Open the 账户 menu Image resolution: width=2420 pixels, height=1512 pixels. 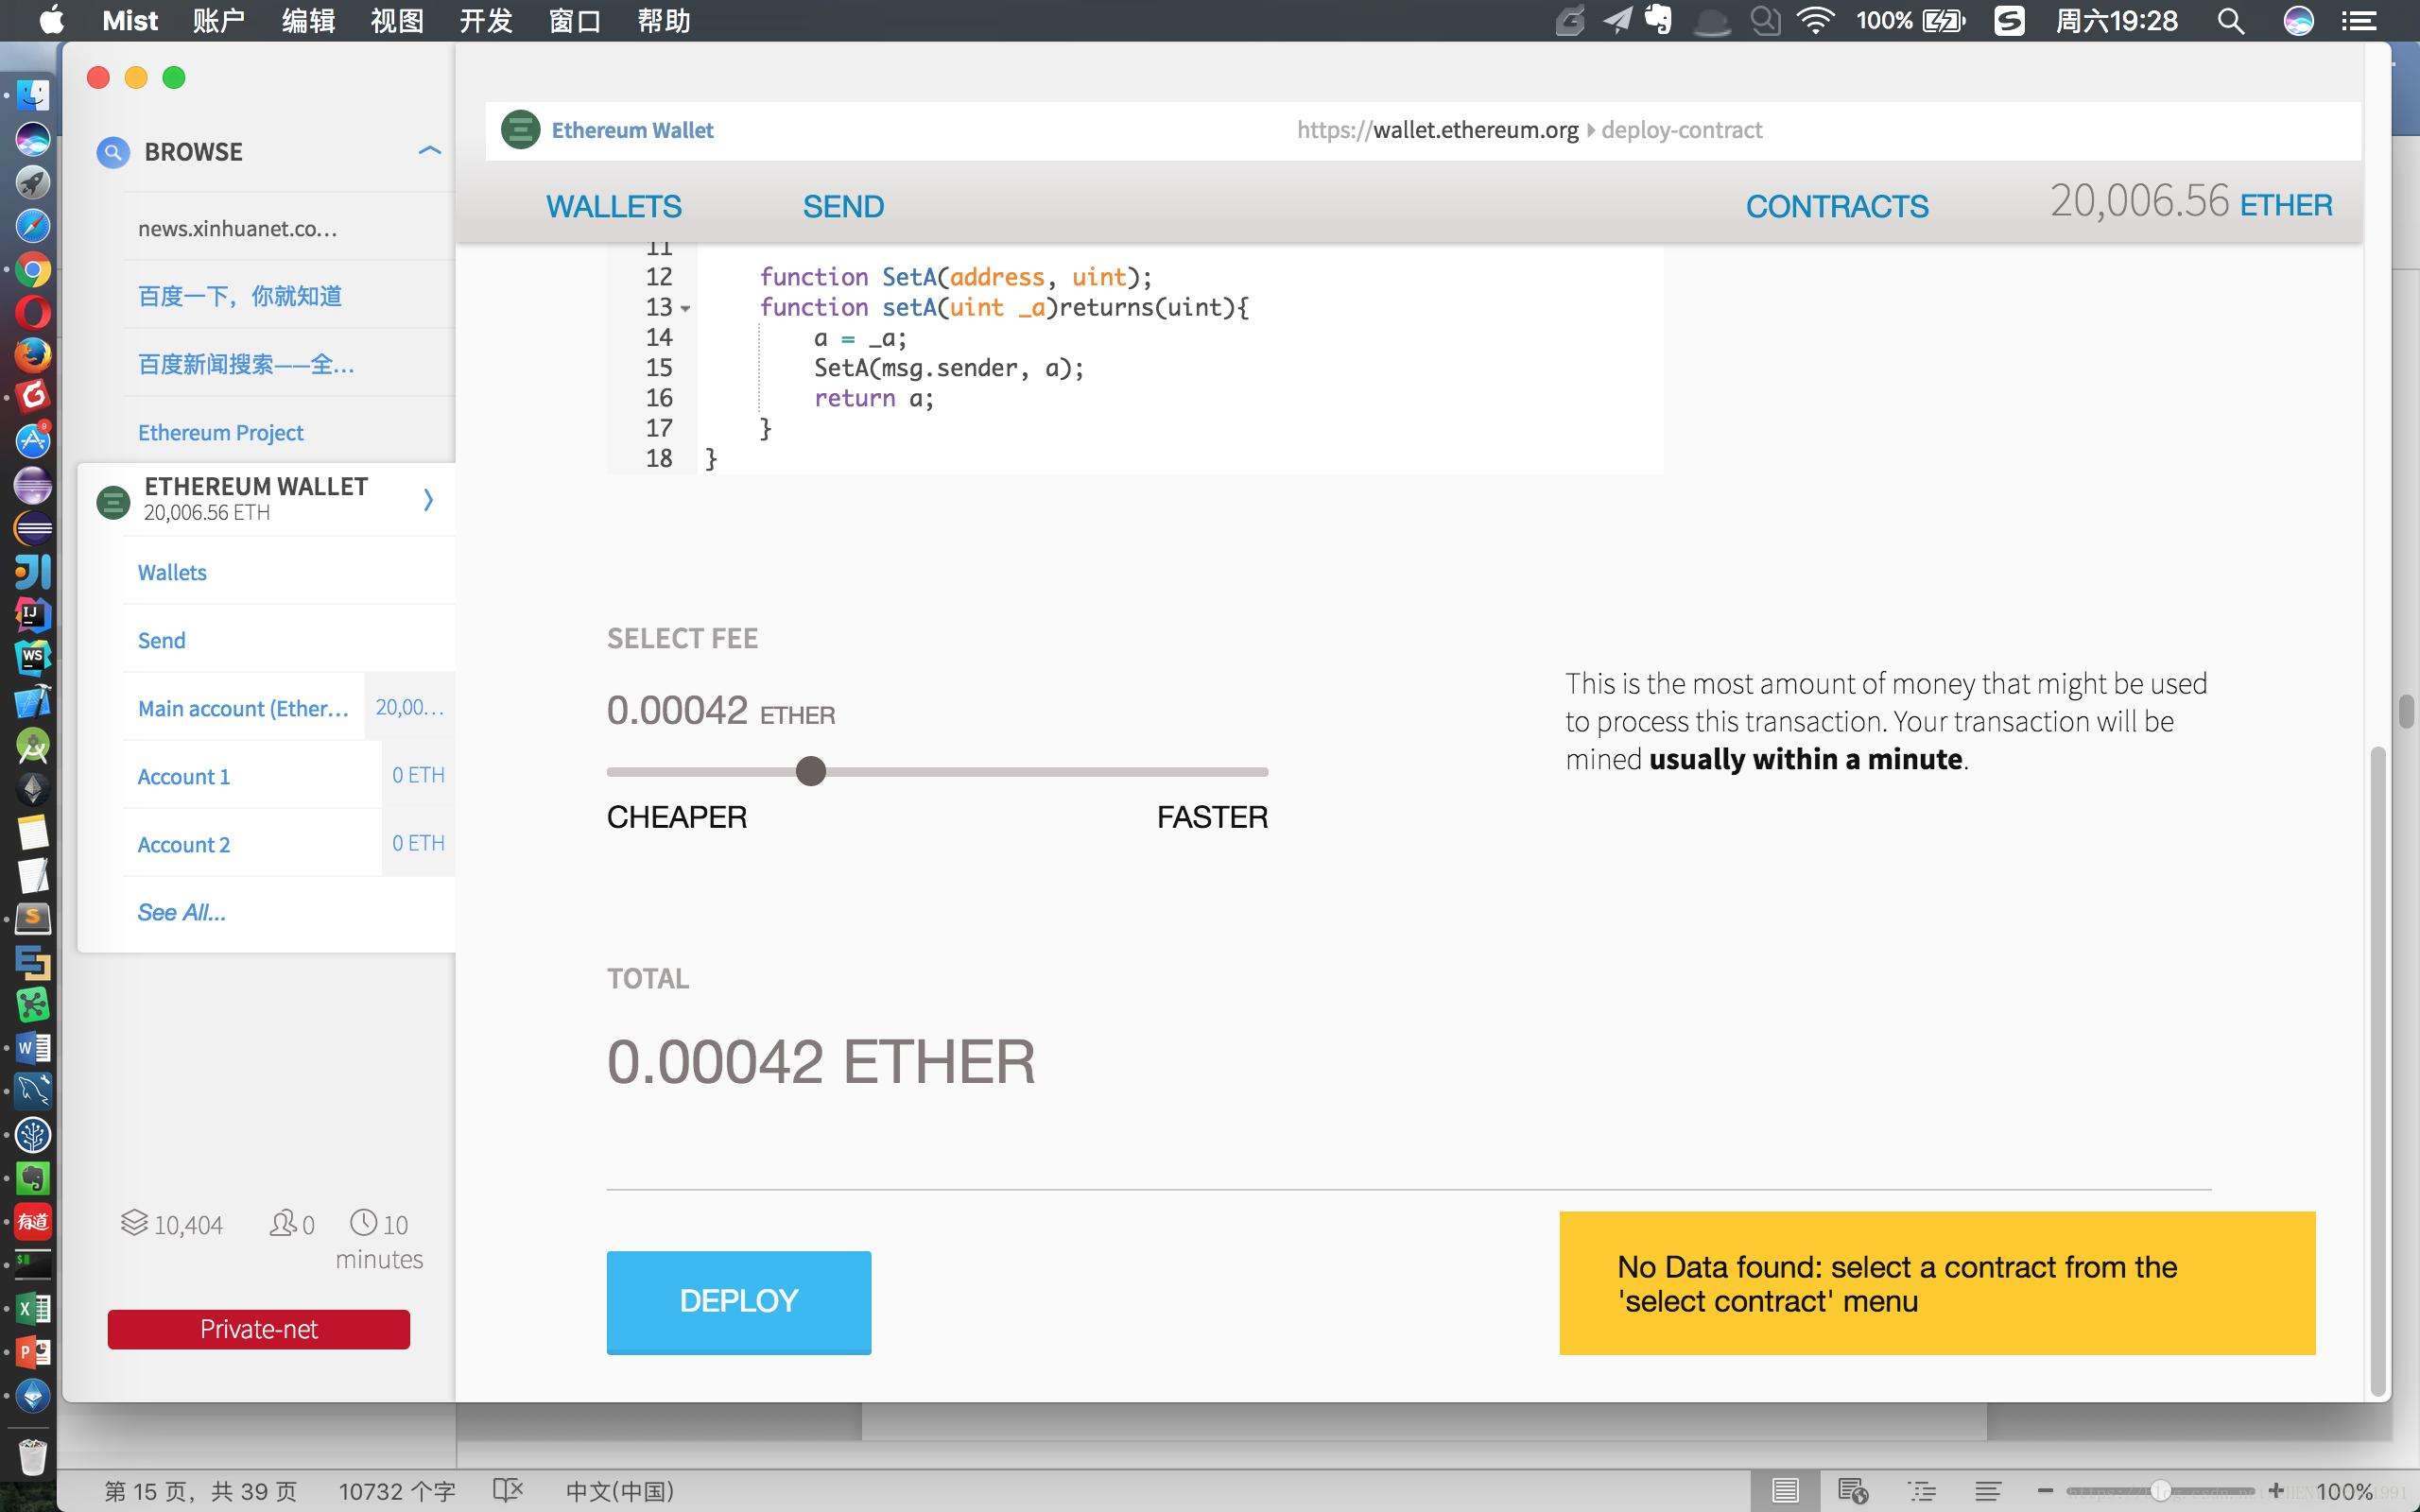coord(219,21)
